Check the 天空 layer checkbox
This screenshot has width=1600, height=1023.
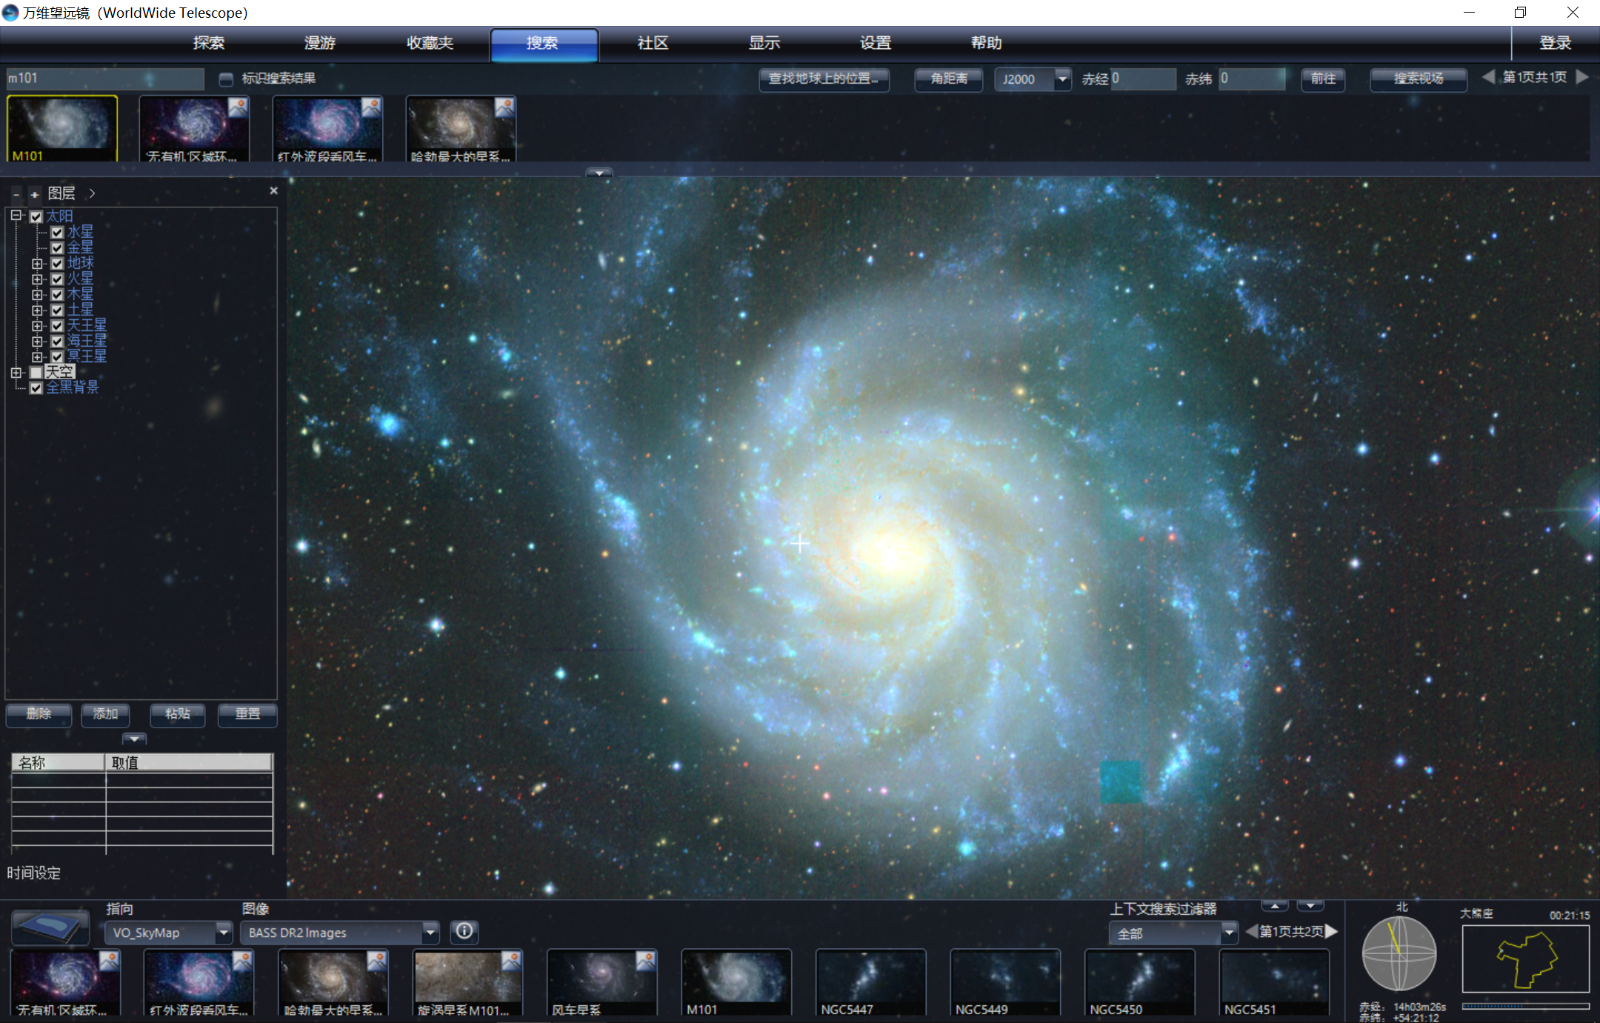(36, 372)
